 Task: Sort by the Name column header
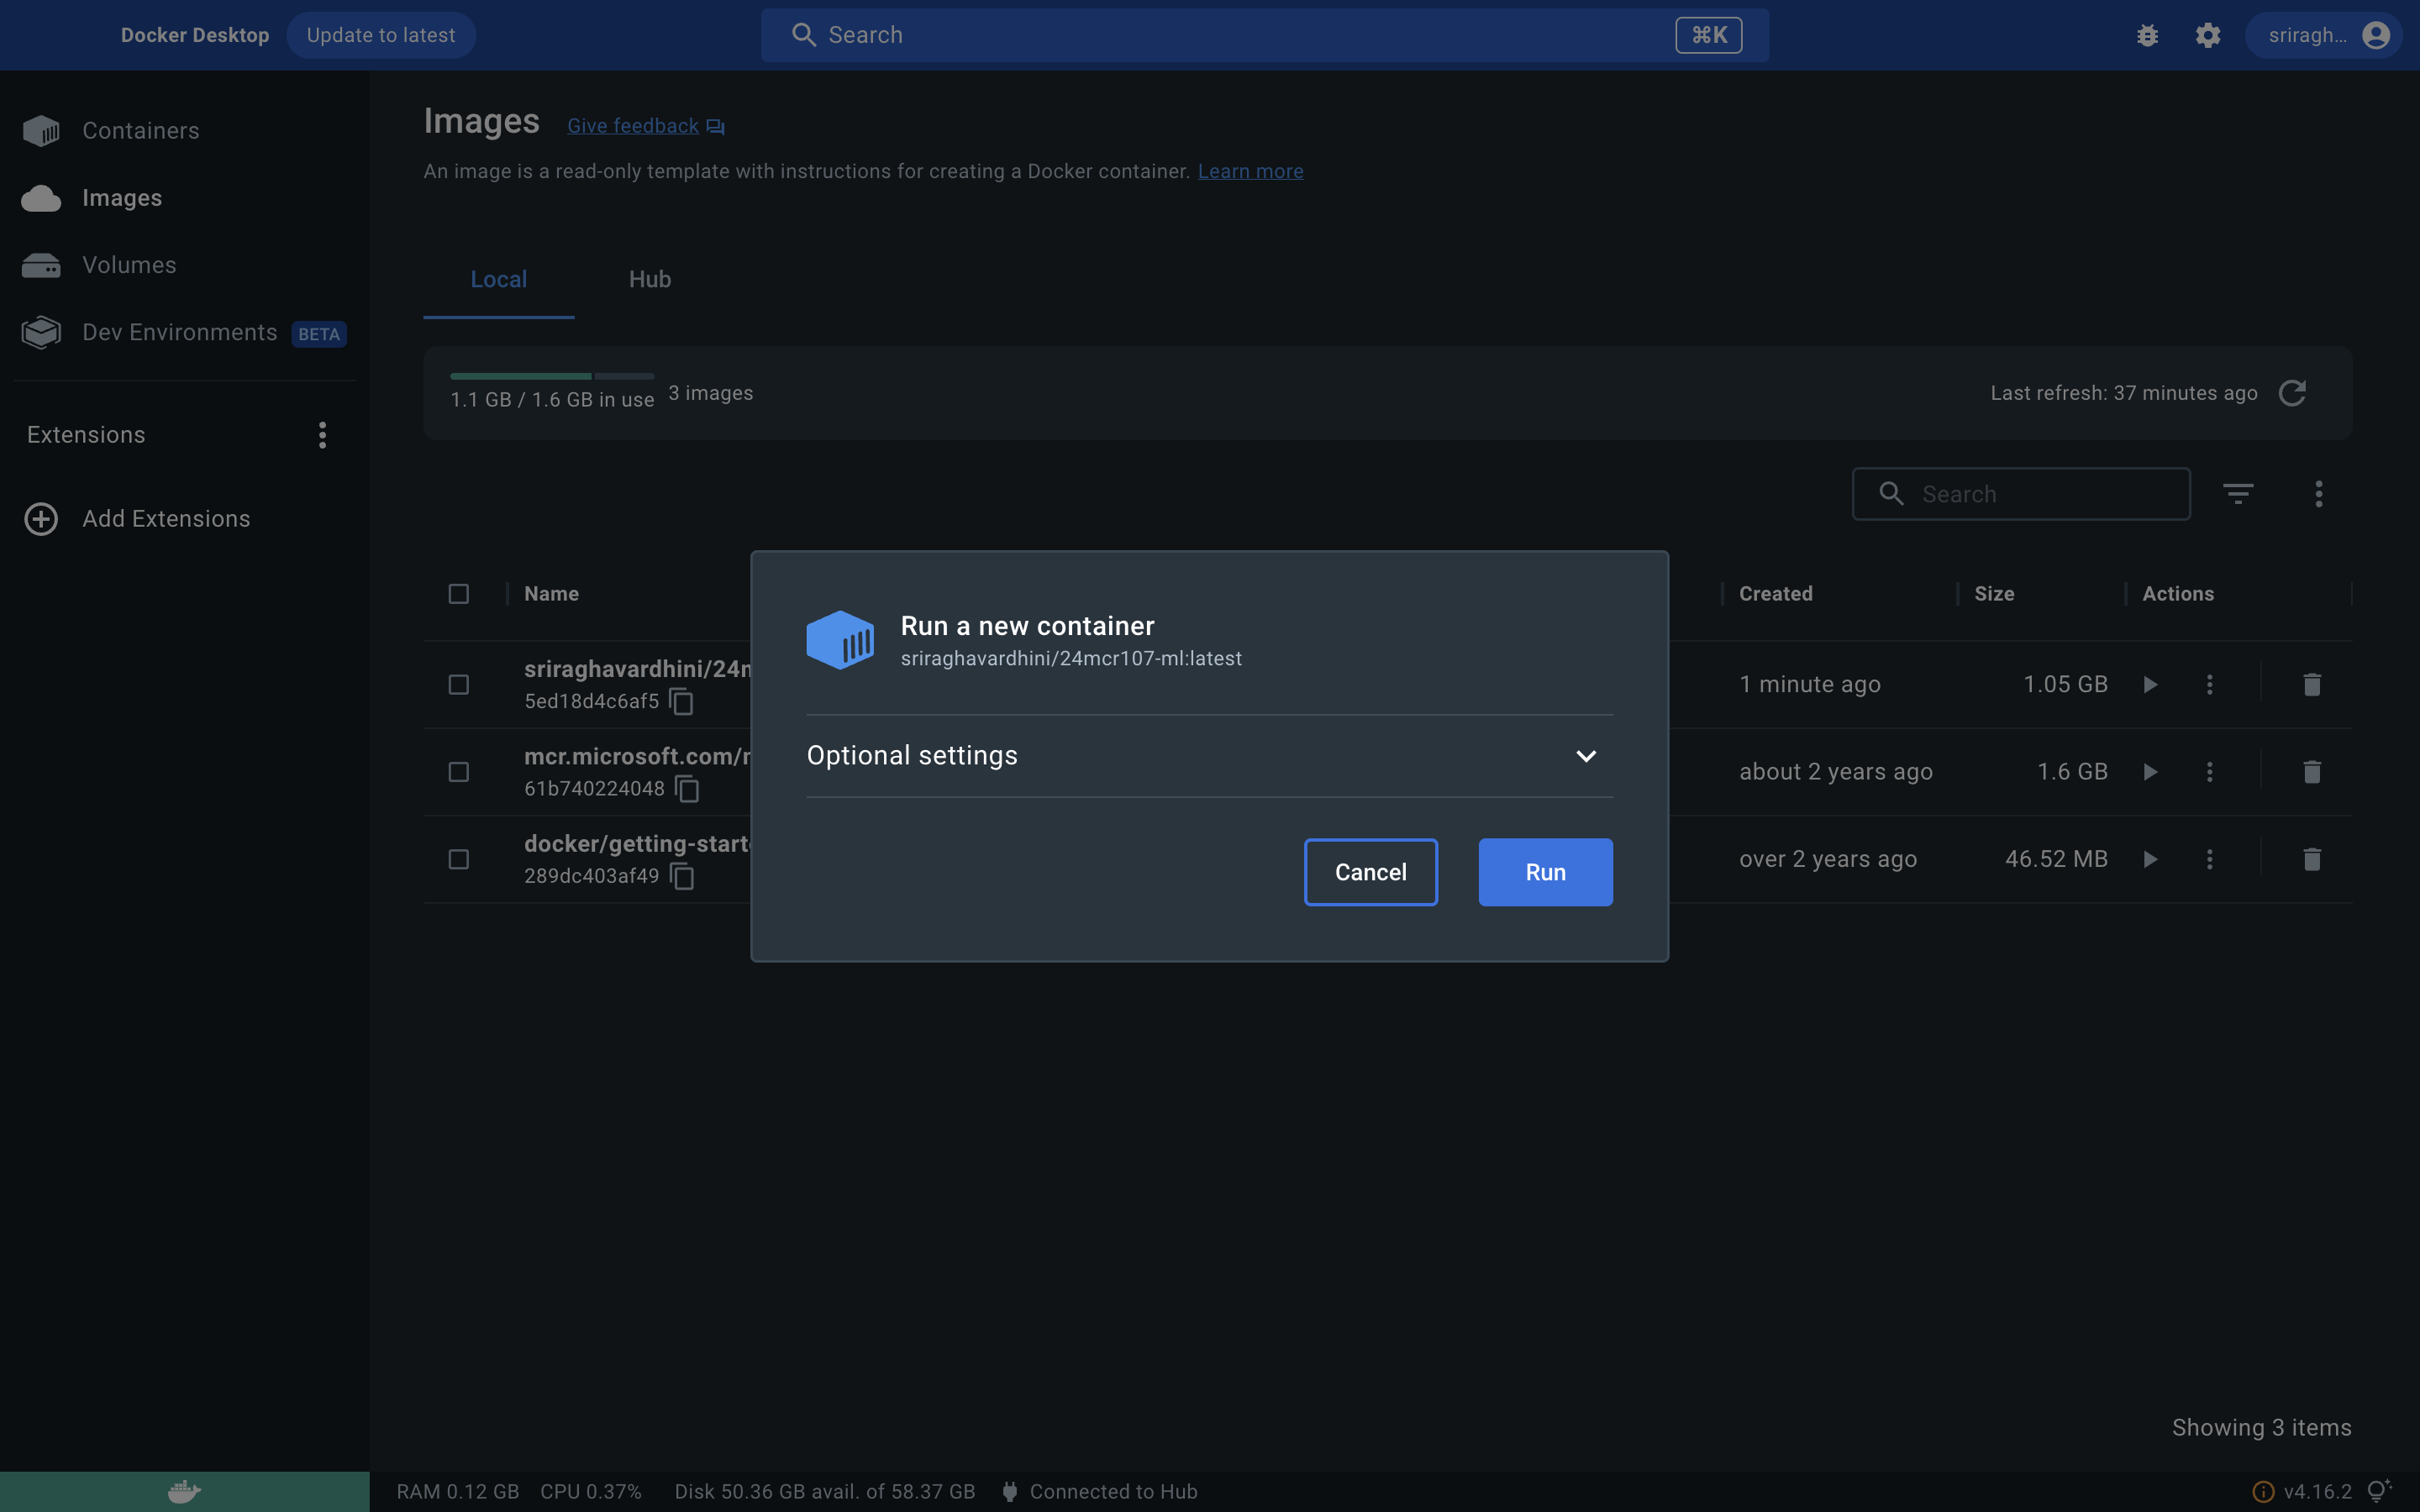(551, 594)
